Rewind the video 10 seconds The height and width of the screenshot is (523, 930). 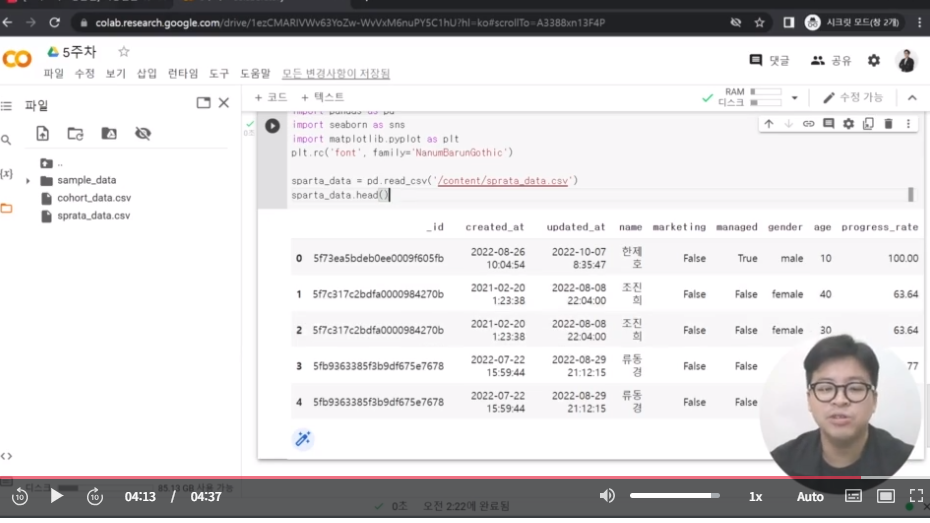tap(20, 496)
